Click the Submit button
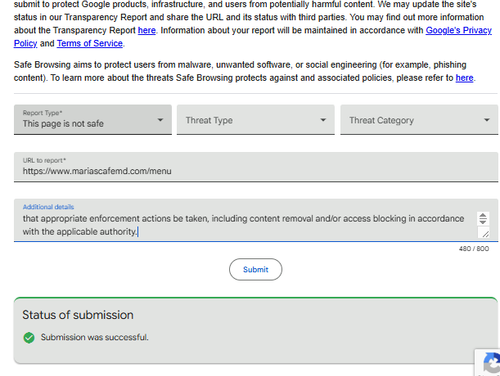The image size is (500, 376). tap(256, 269)
